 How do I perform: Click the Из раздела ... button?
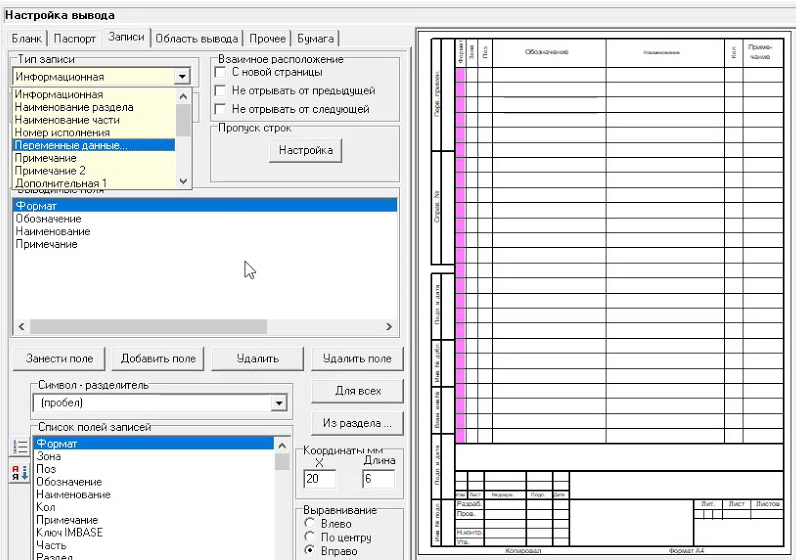click(357, 423)
